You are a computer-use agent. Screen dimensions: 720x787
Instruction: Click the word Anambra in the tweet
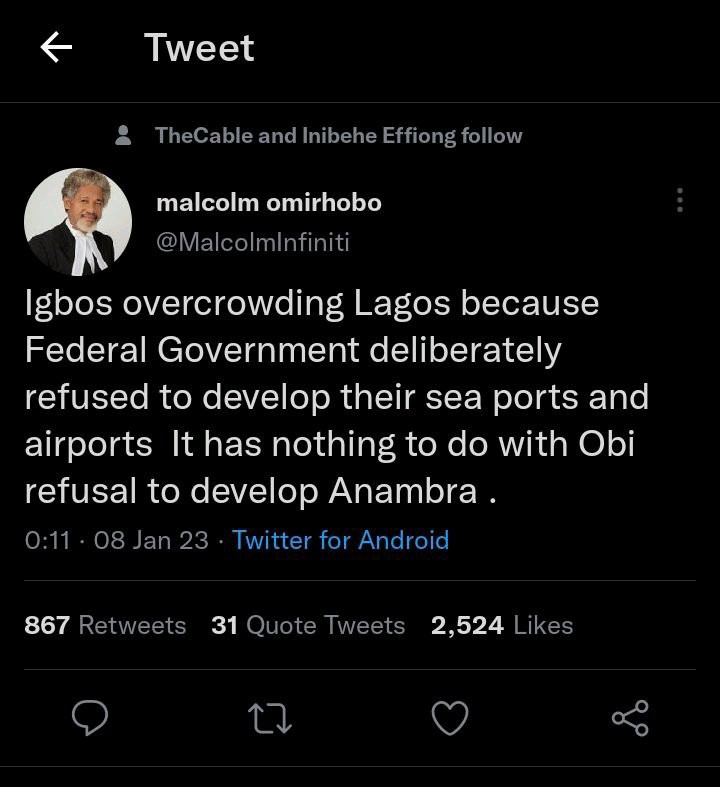(403, 490)
